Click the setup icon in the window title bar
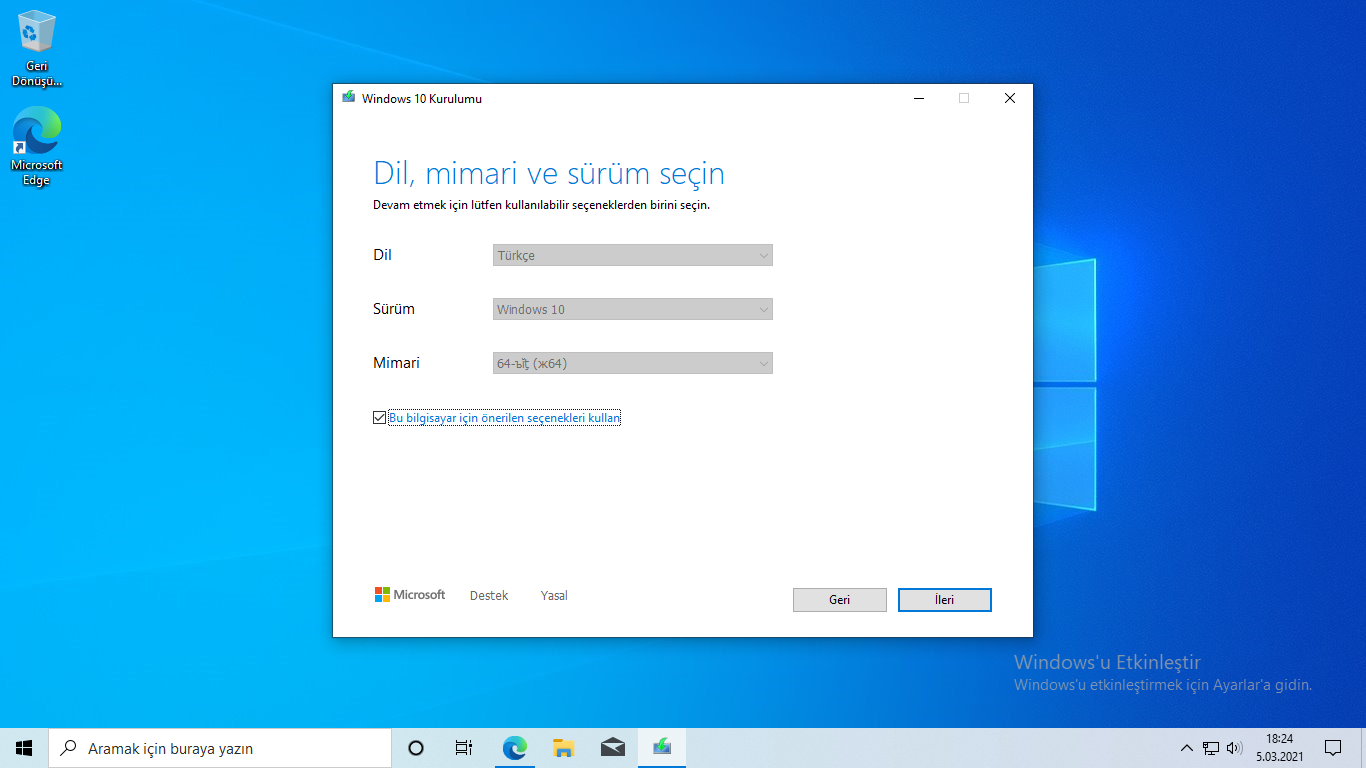The height and width of the screenshot is (768, 1366). (x=348, y=98)
